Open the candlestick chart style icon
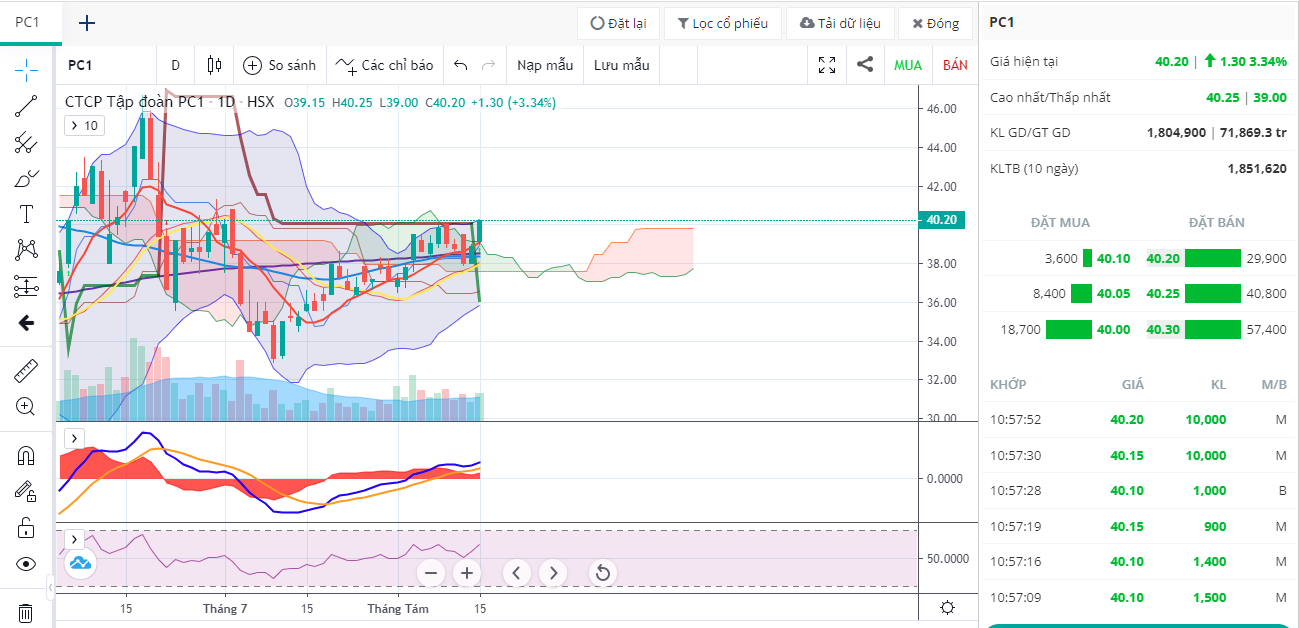Viewport: 1299px width, 628px height. tap(213, 65)
